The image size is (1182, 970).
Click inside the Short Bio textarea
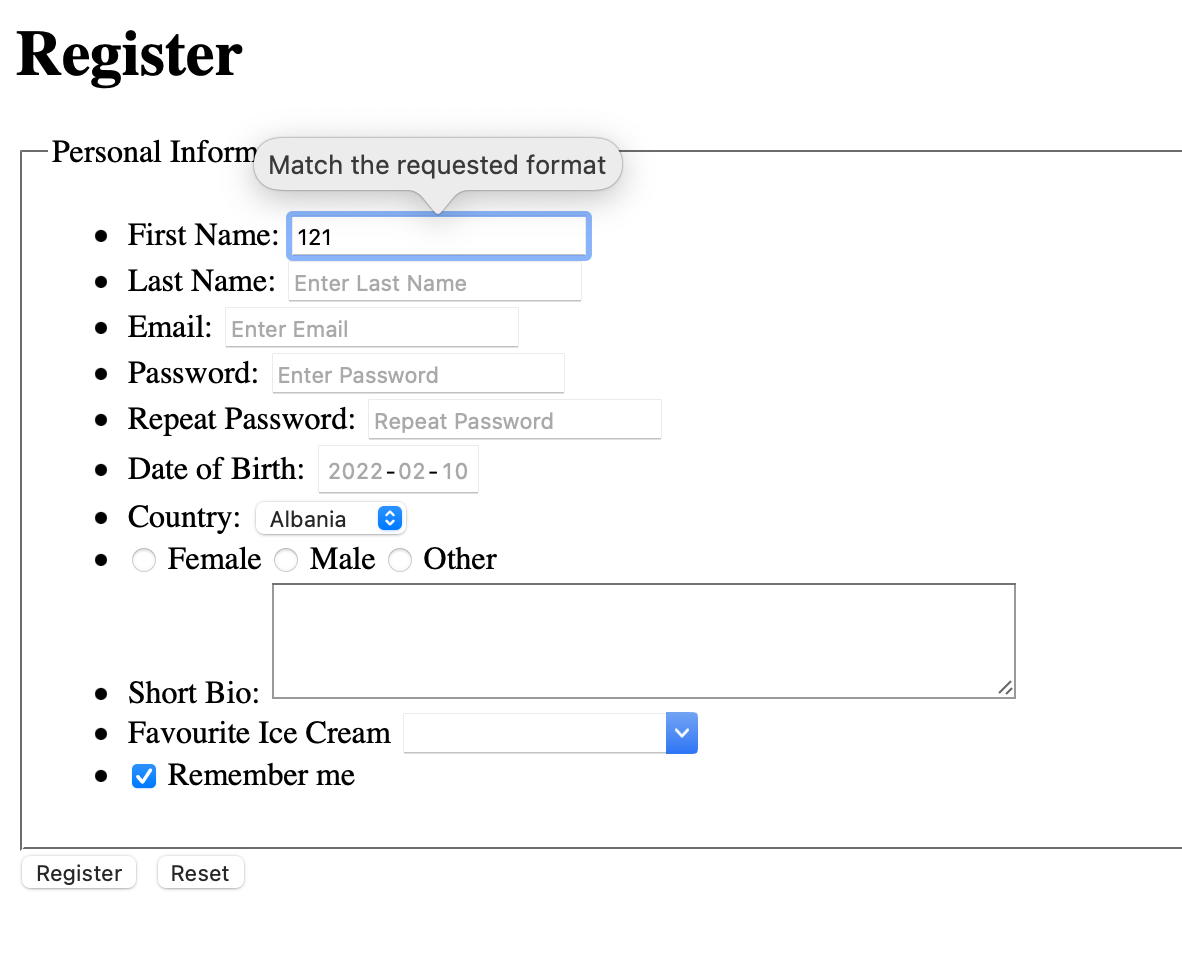[x=644, y=641]
